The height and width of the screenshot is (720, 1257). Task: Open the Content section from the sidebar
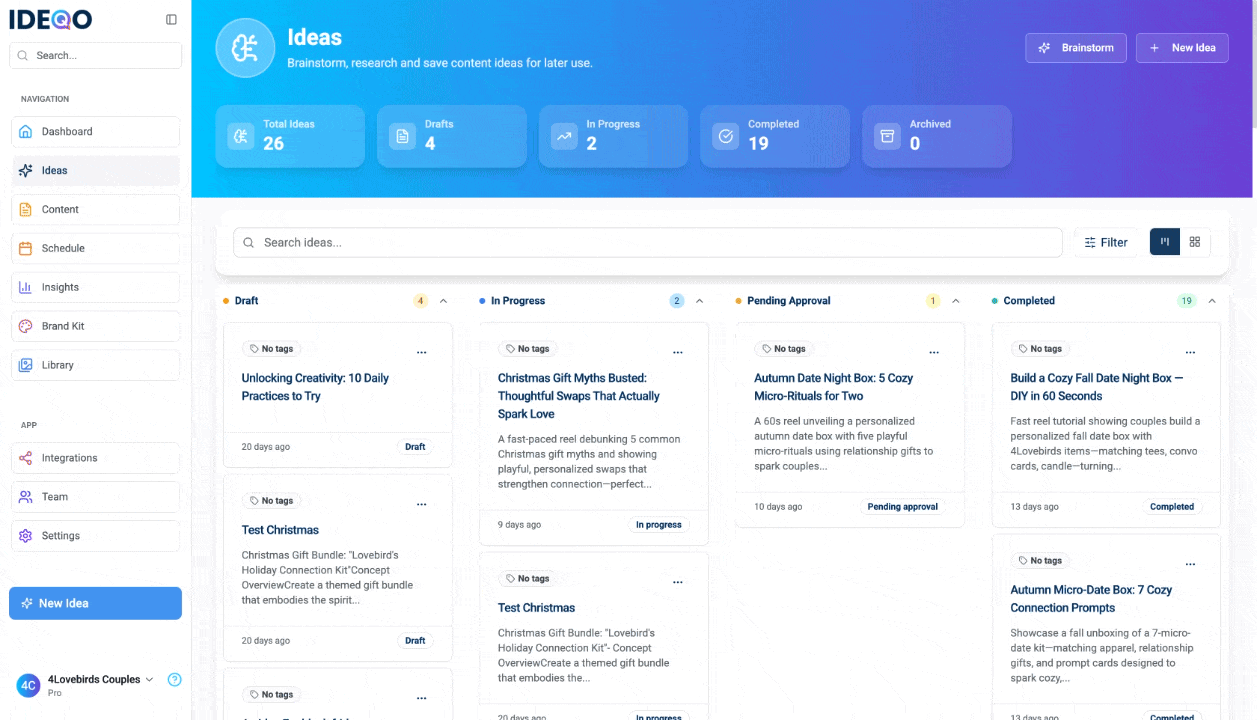(95, 209)
